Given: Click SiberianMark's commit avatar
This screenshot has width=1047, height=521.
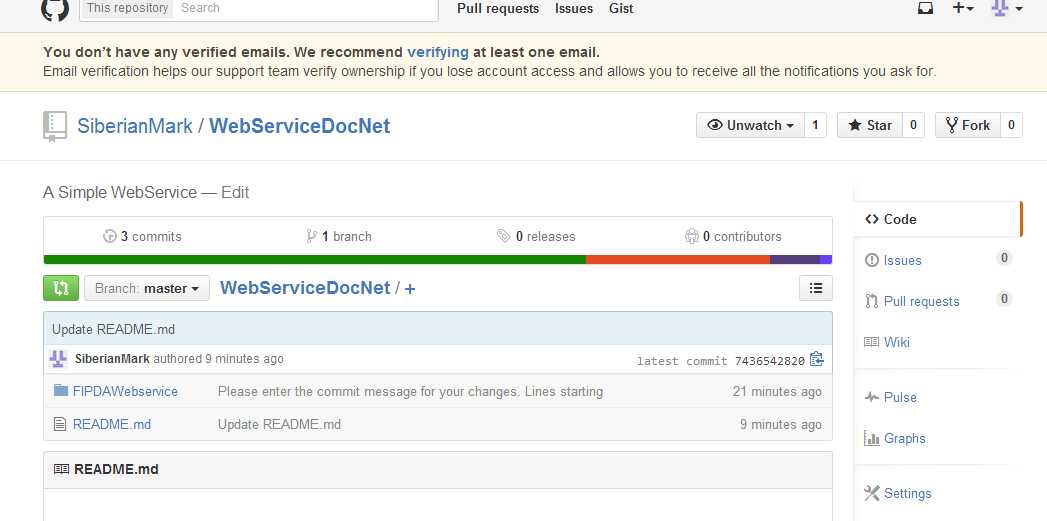Looking at the screenshot, I should [x=58, y=359].
